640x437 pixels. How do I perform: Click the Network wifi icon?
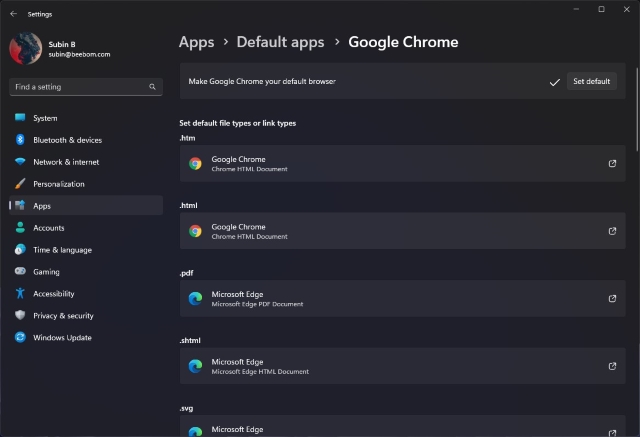click(x=20, y=161)
